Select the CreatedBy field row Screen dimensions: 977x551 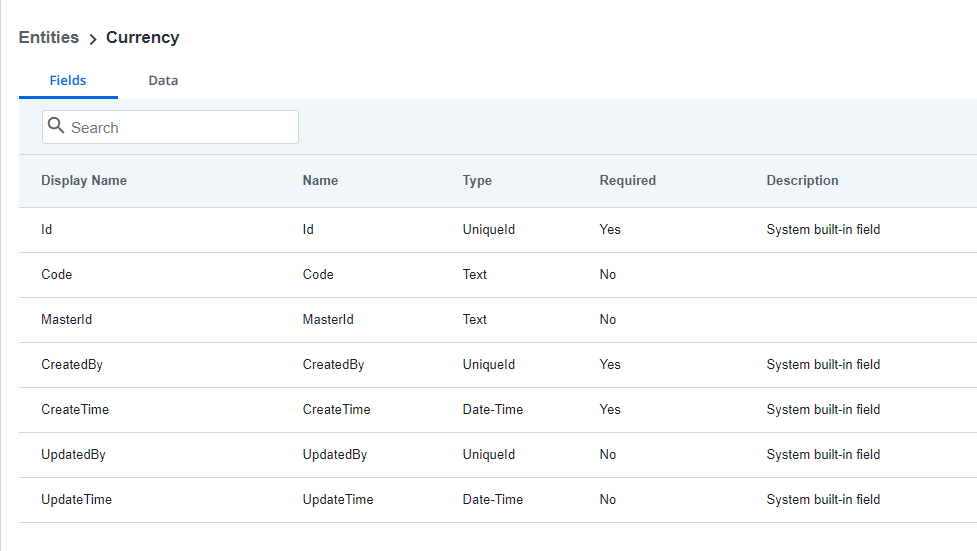pyautogui.click(x=498, y=365)
